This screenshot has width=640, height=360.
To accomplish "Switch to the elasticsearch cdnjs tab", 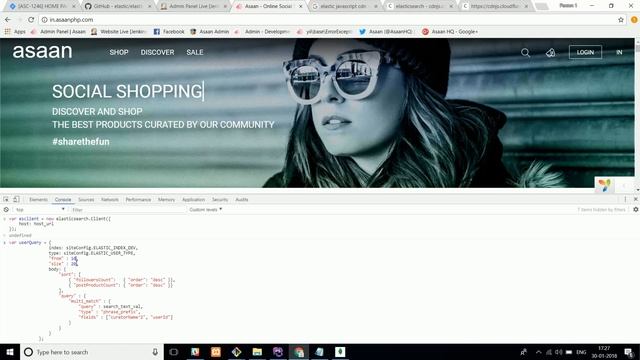I will pos(420,6).
